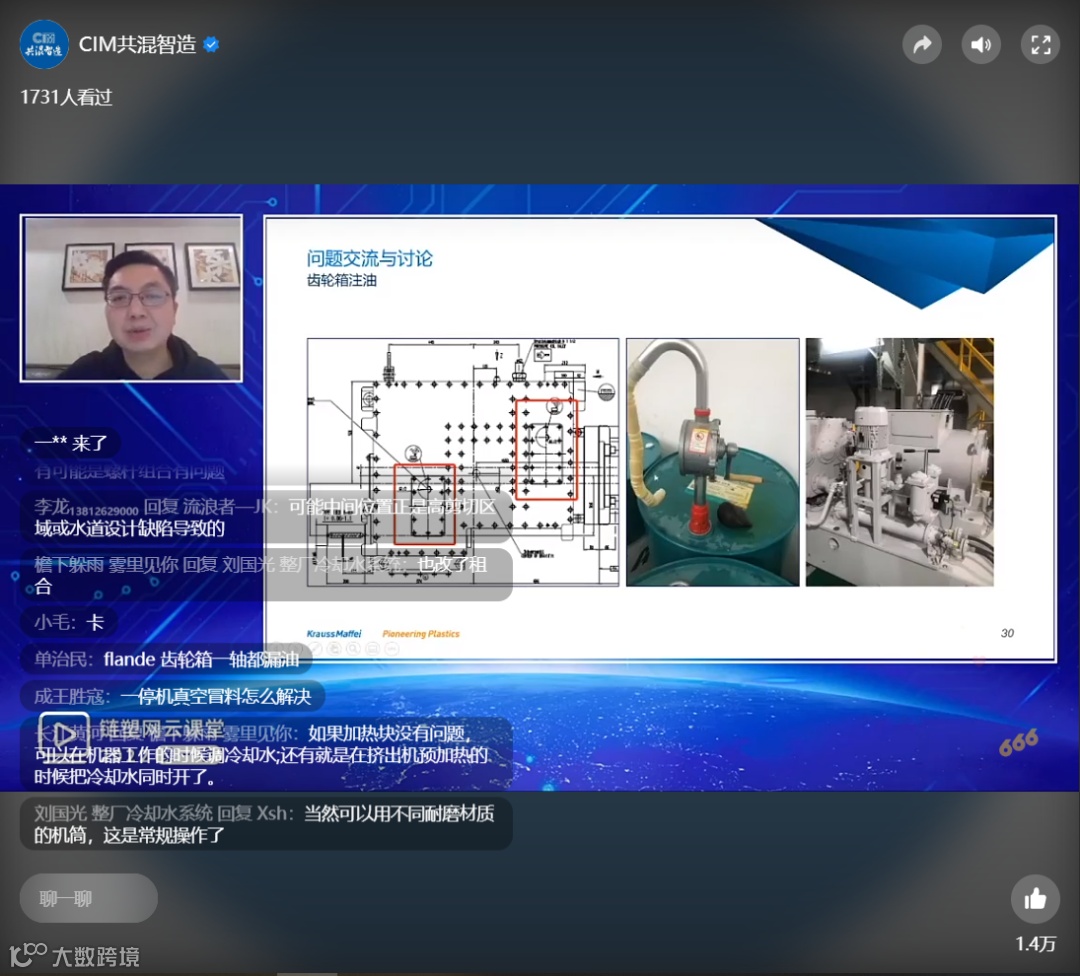Open the CIM共混智造 channel avatar
Image resolution: width=1080 pixels, height=976 pixels.
pos(44,45)
